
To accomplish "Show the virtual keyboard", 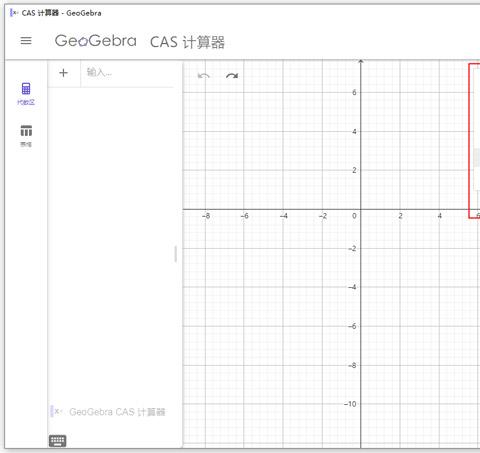I will point(58,441).
